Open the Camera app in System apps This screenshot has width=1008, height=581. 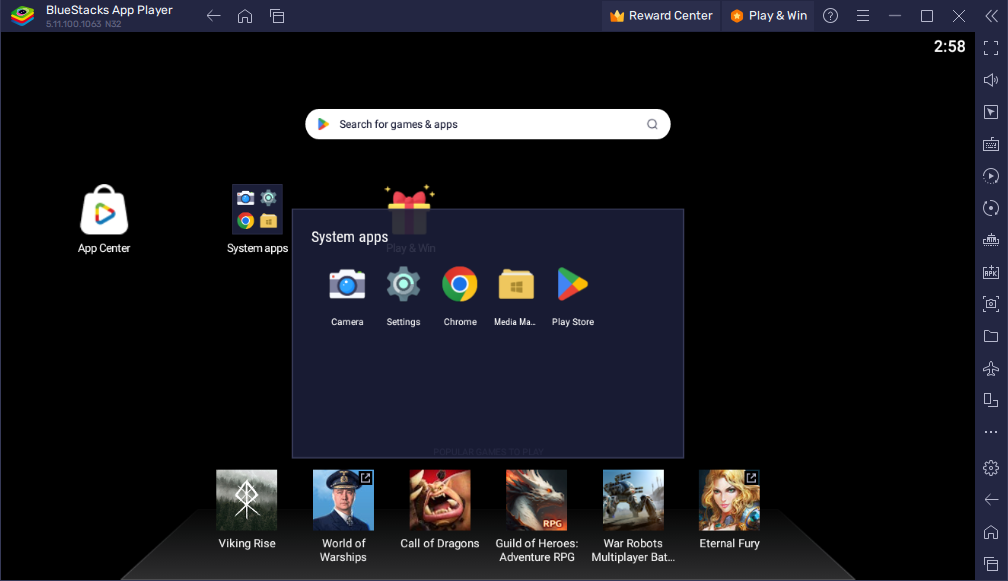pos(347,285)
